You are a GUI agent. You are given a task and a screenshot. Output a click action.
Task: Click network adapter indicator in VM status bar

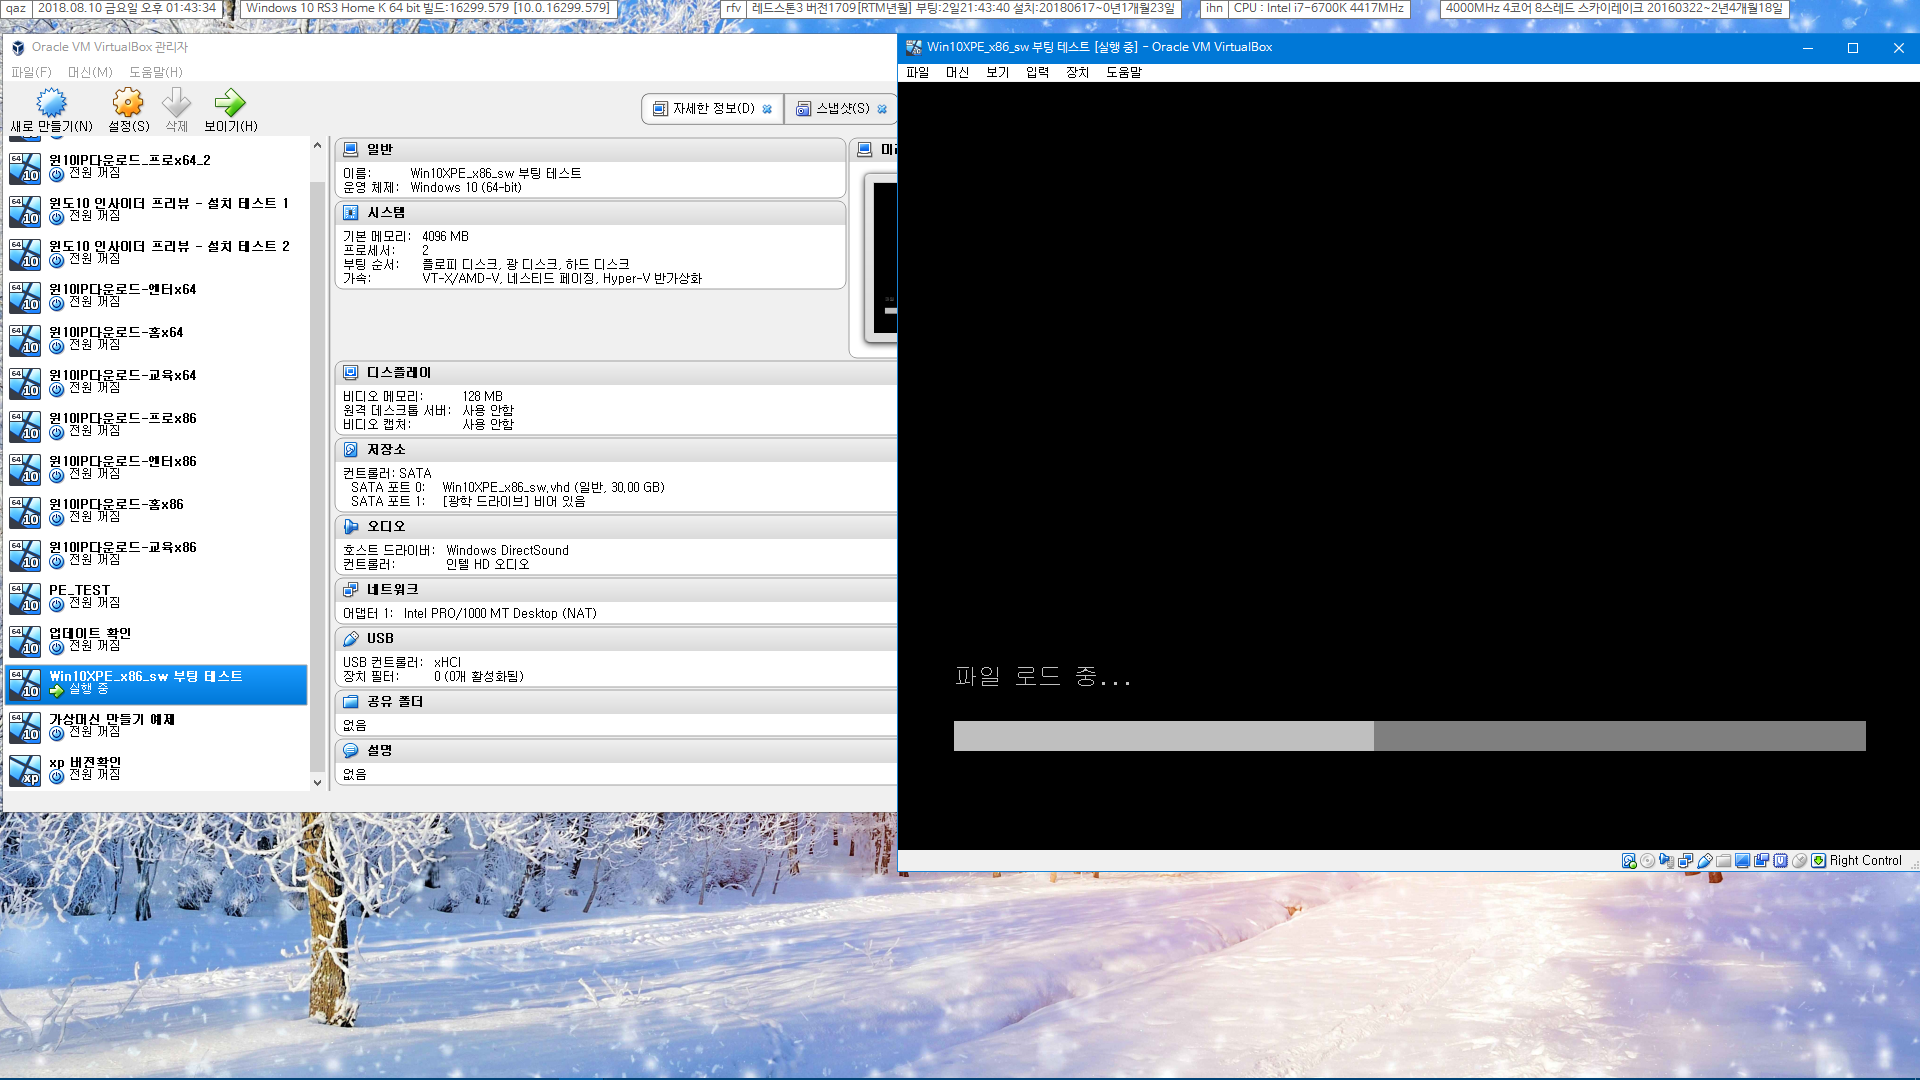point(1686,860)
